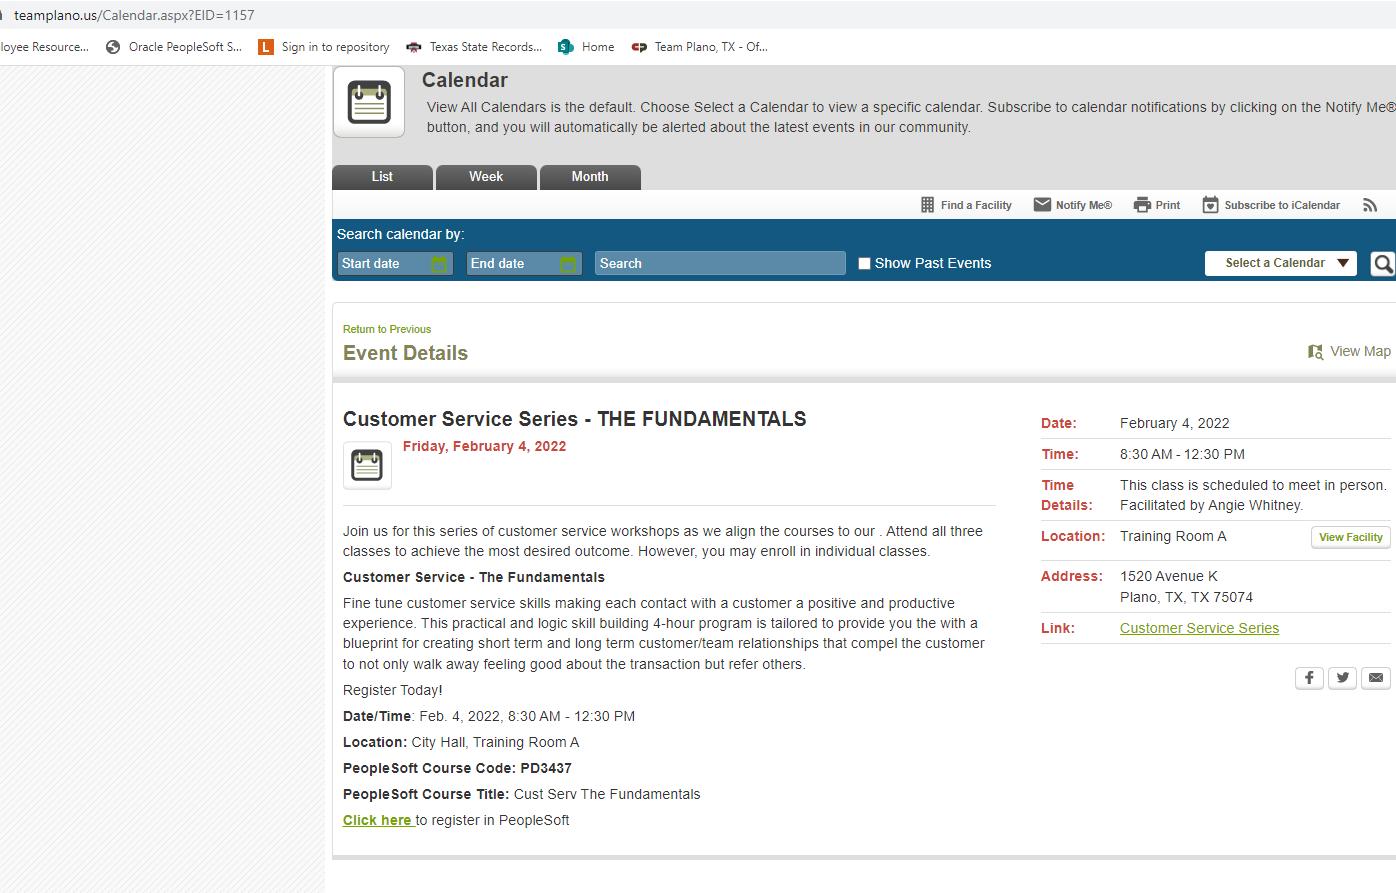Open Texas State Records bookmark
The image size is (1396, 893).
tap(474, 47)
